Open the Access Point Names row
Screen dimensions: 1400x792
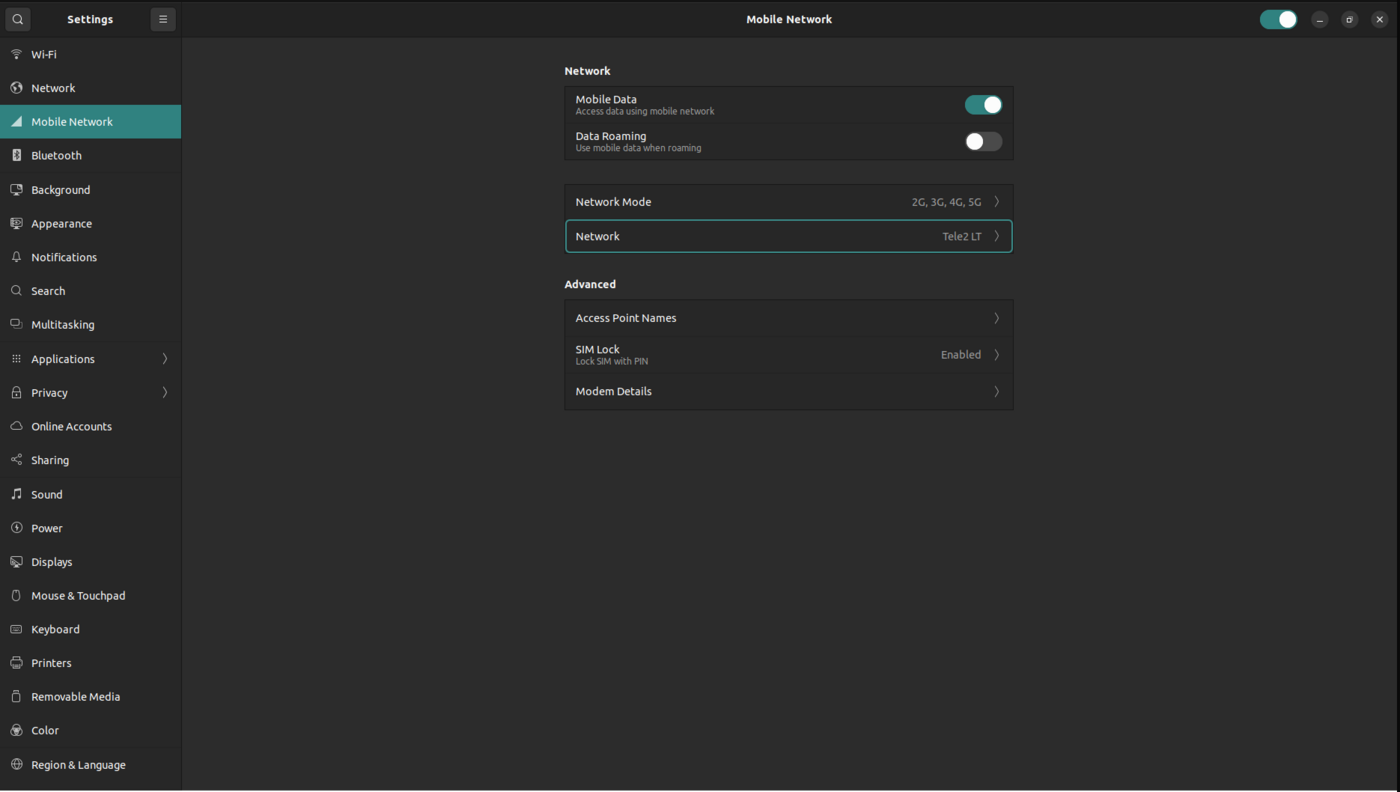click(788, 318)
